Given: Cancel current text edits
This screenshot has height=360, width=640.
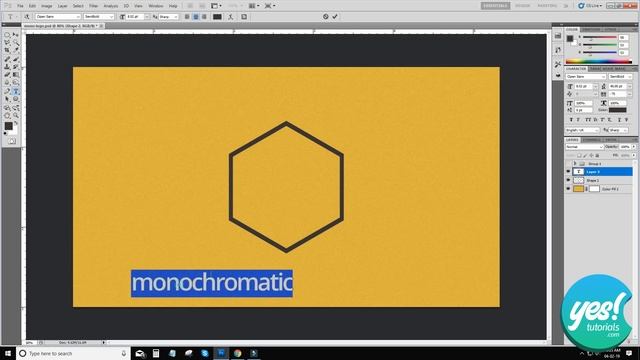Looking at the screenshot, I should [x=326, y=17].
